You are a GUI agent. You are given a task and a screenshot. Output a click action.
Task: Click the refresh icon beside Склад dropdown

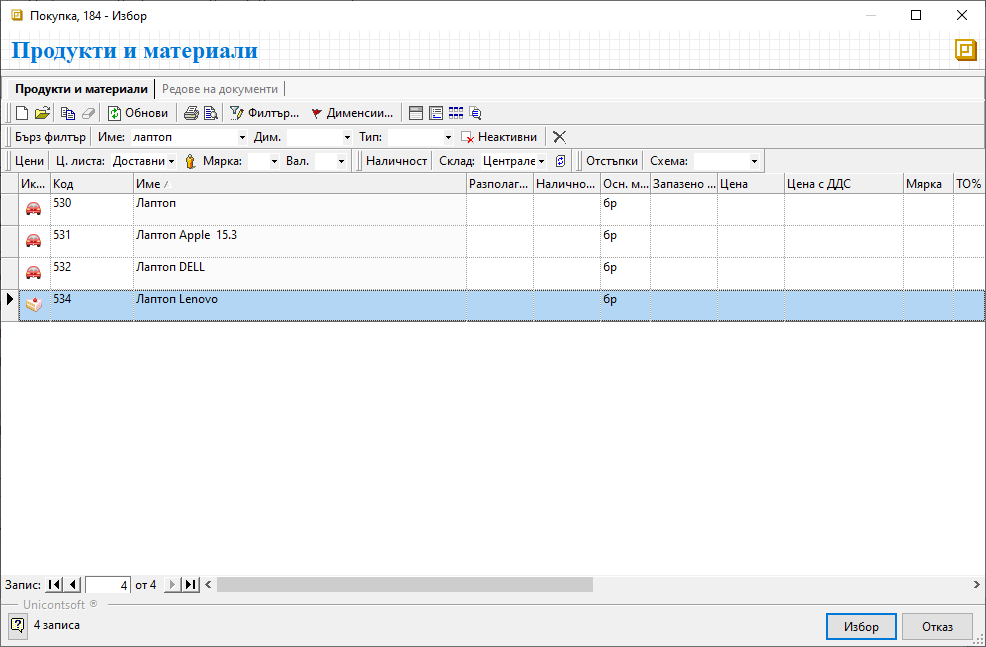click(561, 161)
